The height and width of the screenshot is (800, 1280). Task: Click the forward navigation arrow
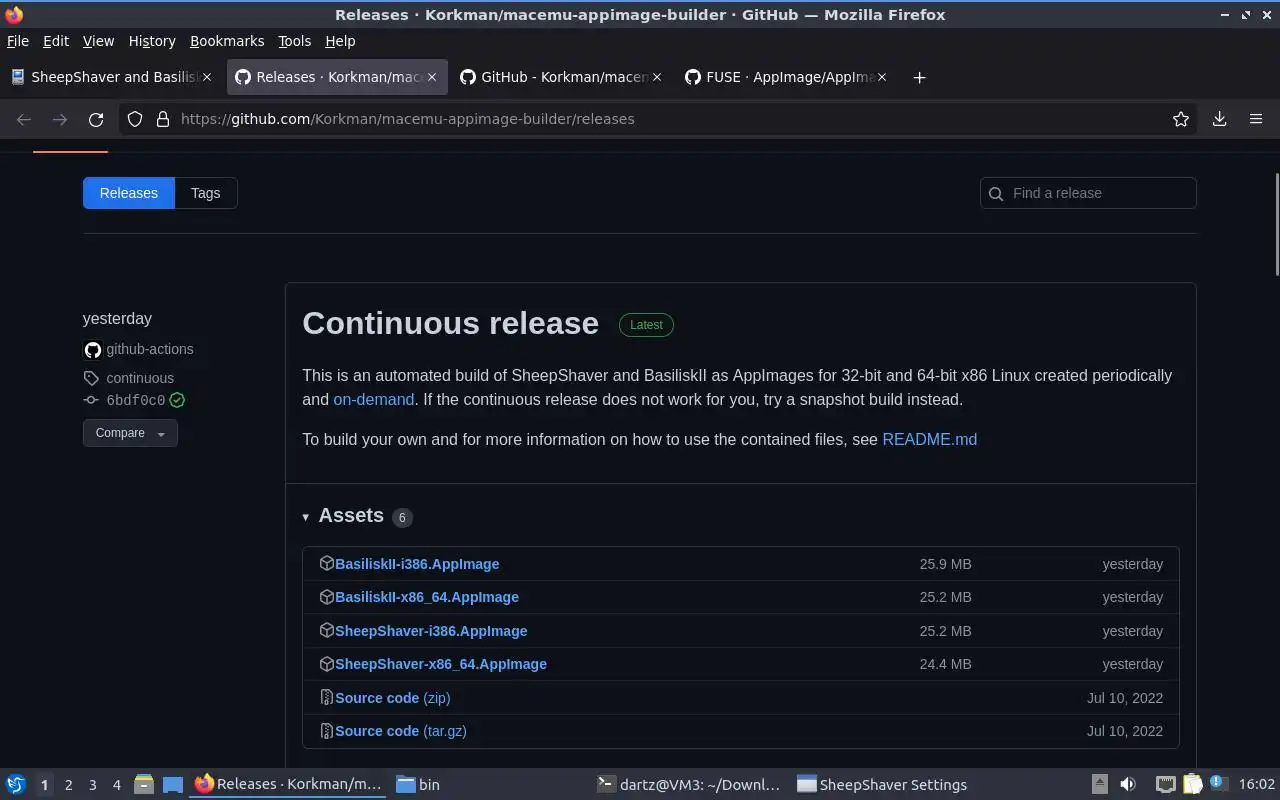(x=60, y=119)
